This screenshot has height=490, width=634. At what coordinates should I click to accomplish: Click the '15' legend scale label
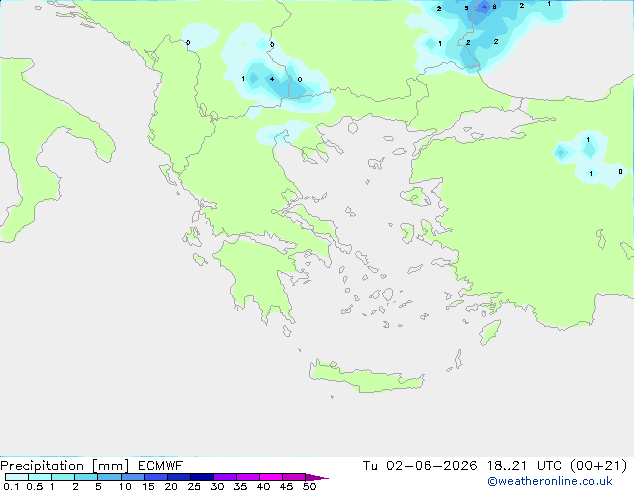pyautogui.click(x=148, y=486)
